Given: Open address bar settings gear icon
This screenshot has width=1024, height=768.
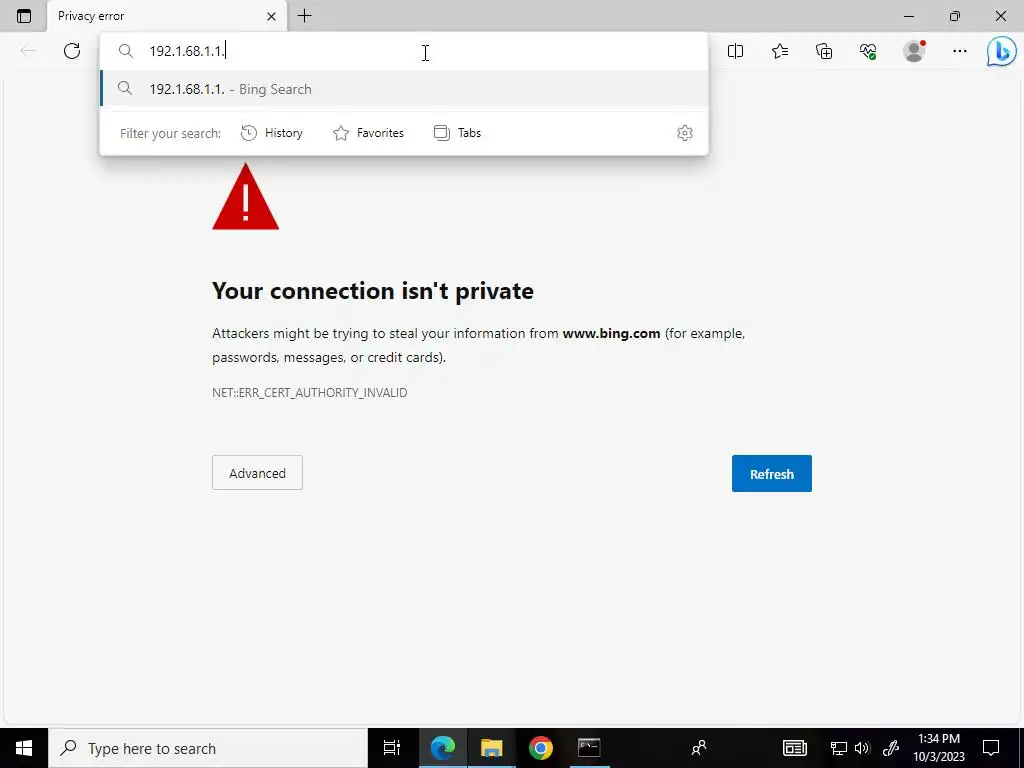Looking at the screenshot, I should point(684,133).
